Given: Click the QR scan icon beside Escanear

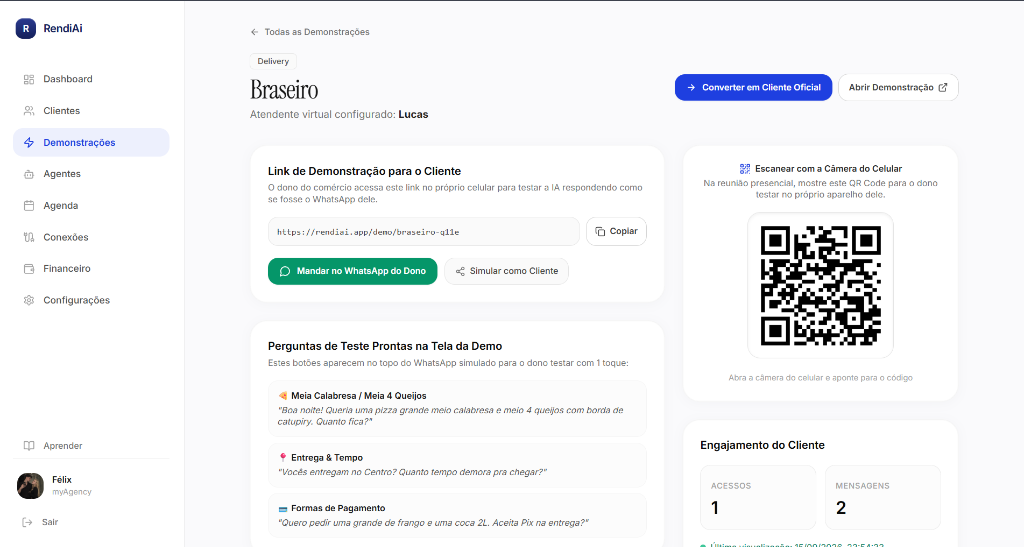Looking at the screenshot, I should point(744,169).
